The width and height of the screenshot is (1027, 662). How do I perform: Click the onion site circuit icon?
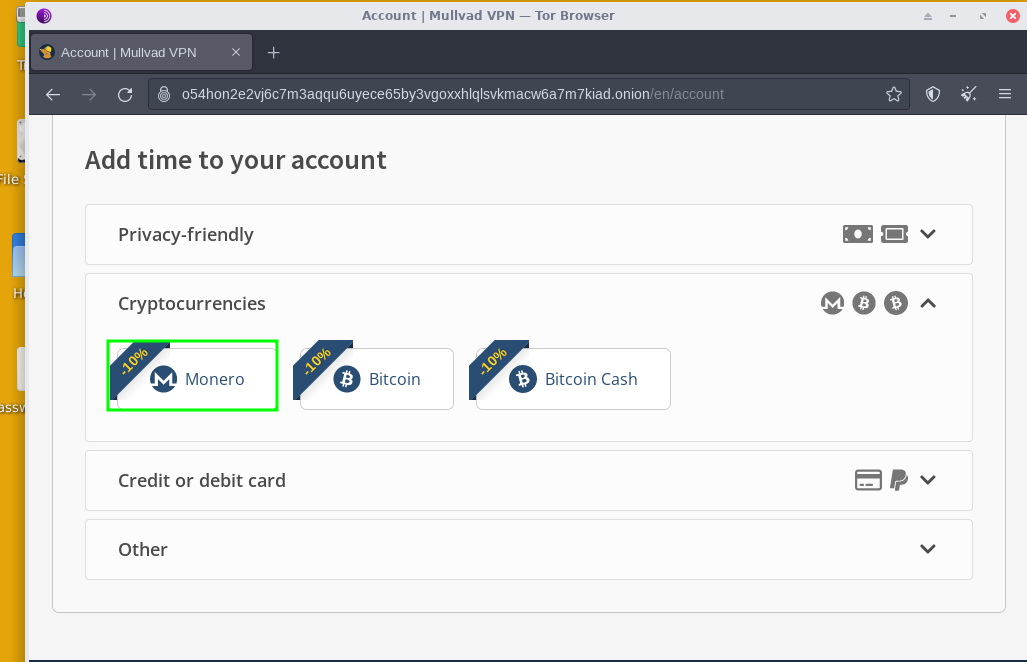(165, 95)
